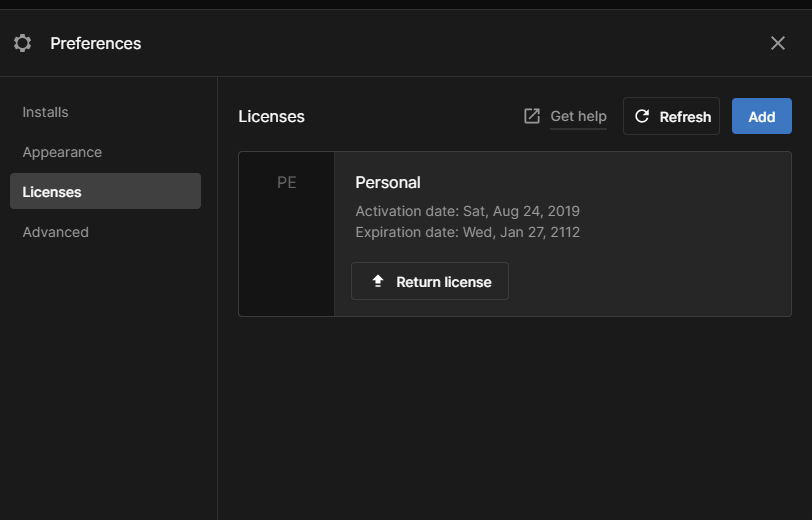Screen dimensions: 812x520
Task: Switch to the Appearance section
Action: click(x=62, y=152)
